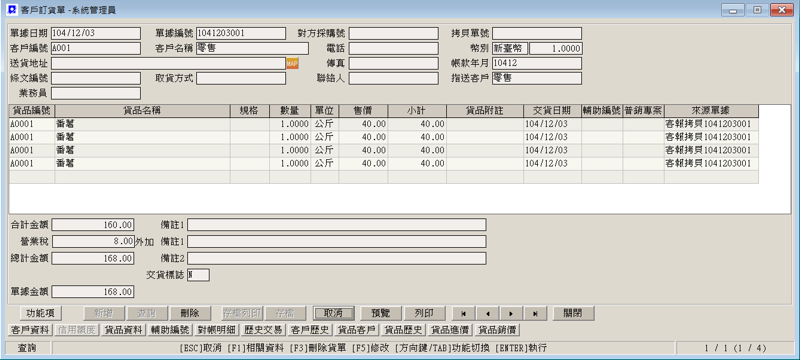Open 貨品資料 button
This screenshot has width=800, height=360.
click(x=123, y=330)
